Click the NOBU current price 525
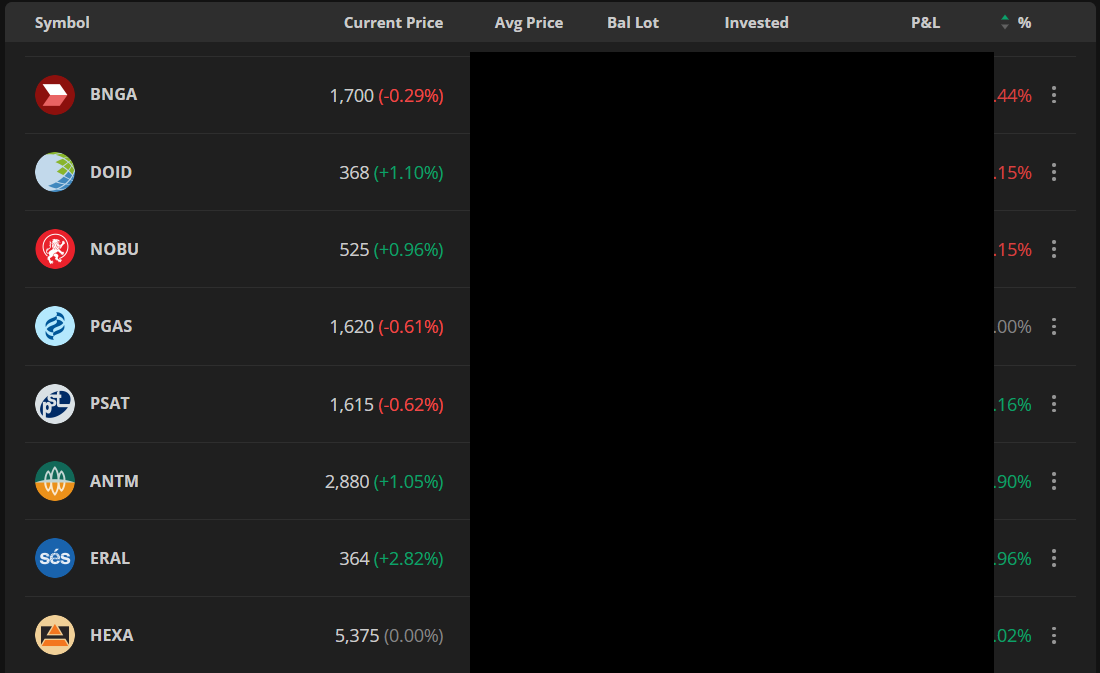The image size is (1100, 673). click(354, 249)
